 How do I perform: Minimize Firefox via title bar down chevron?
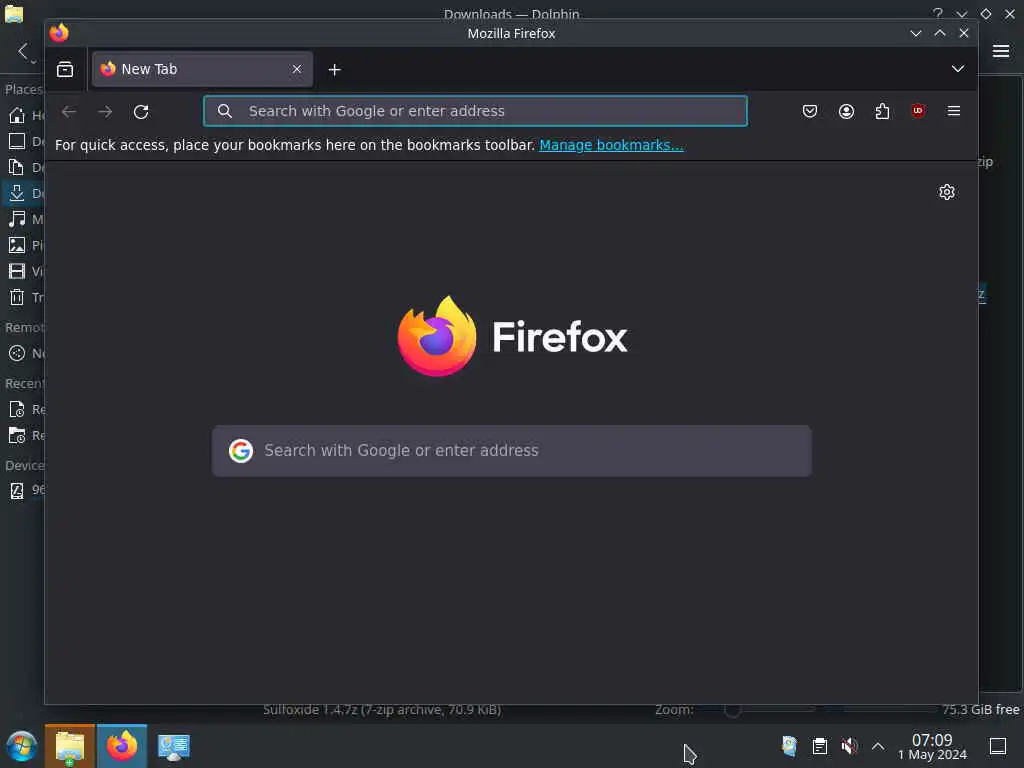[916, 33]
